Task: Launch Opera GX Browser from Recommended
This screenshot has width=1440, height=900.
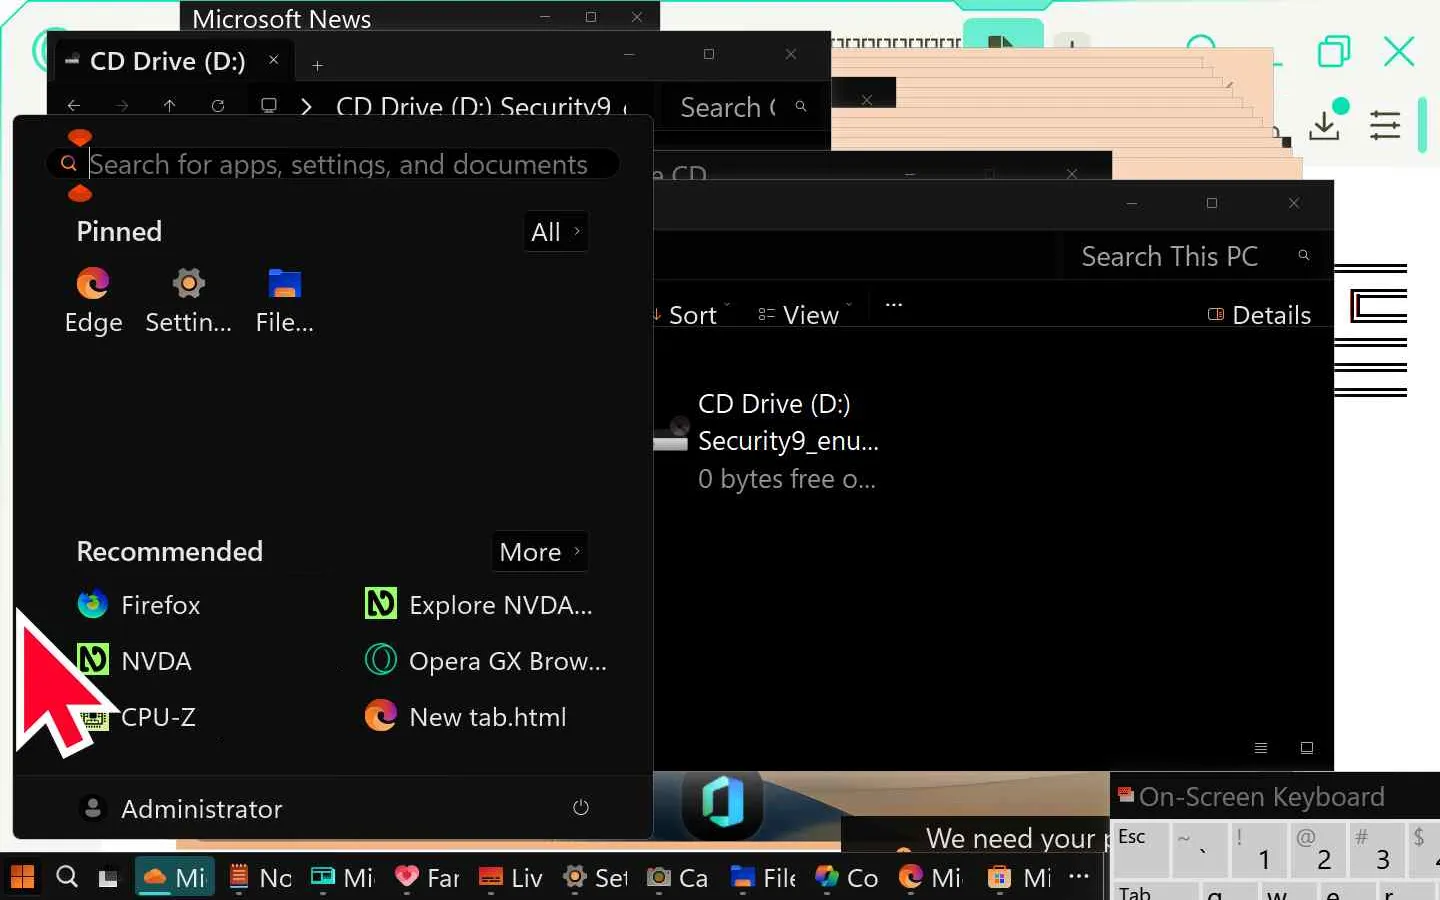Action: pyautogui.click(x=486, y=661)
